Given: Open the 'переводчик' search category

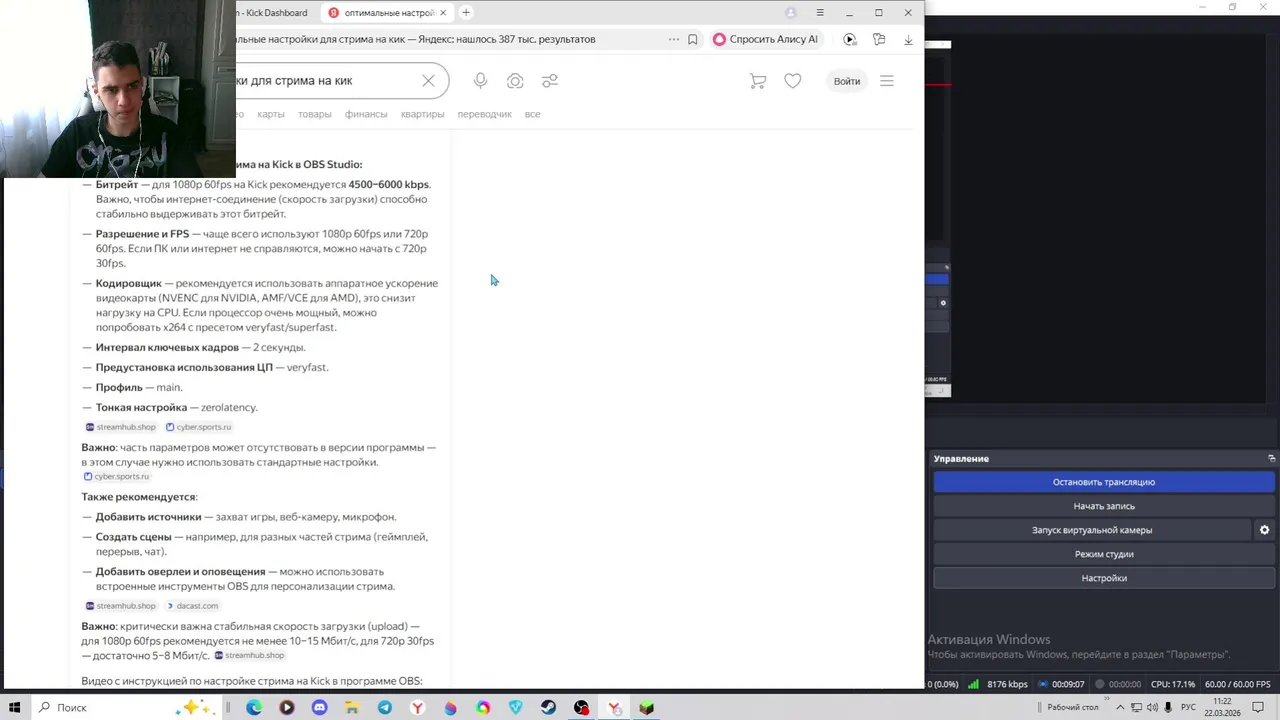Looking at the screenshot, I should coord(485,114).
